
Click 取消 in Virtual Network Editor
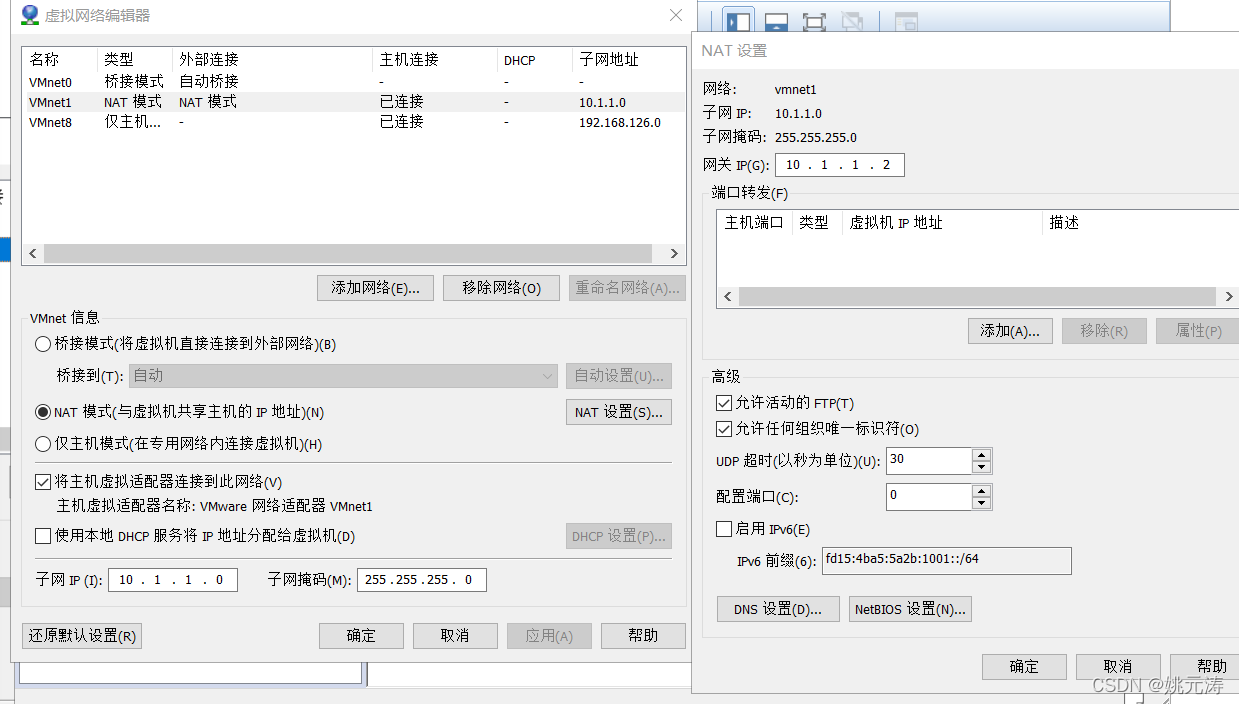[x=455, y=636]
